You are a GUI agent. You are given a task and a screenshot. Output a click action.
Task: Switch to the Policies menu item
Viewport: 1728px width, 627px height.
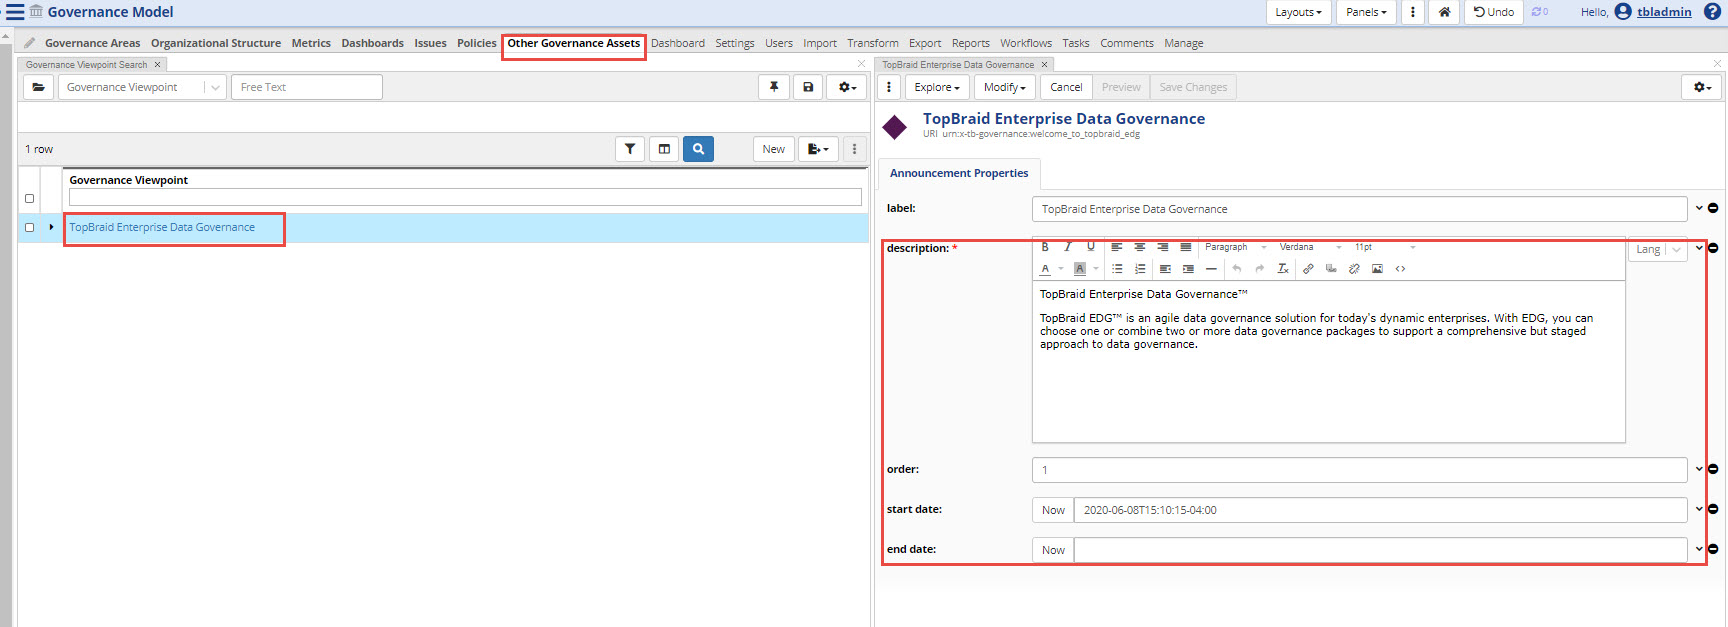(476, 43)
